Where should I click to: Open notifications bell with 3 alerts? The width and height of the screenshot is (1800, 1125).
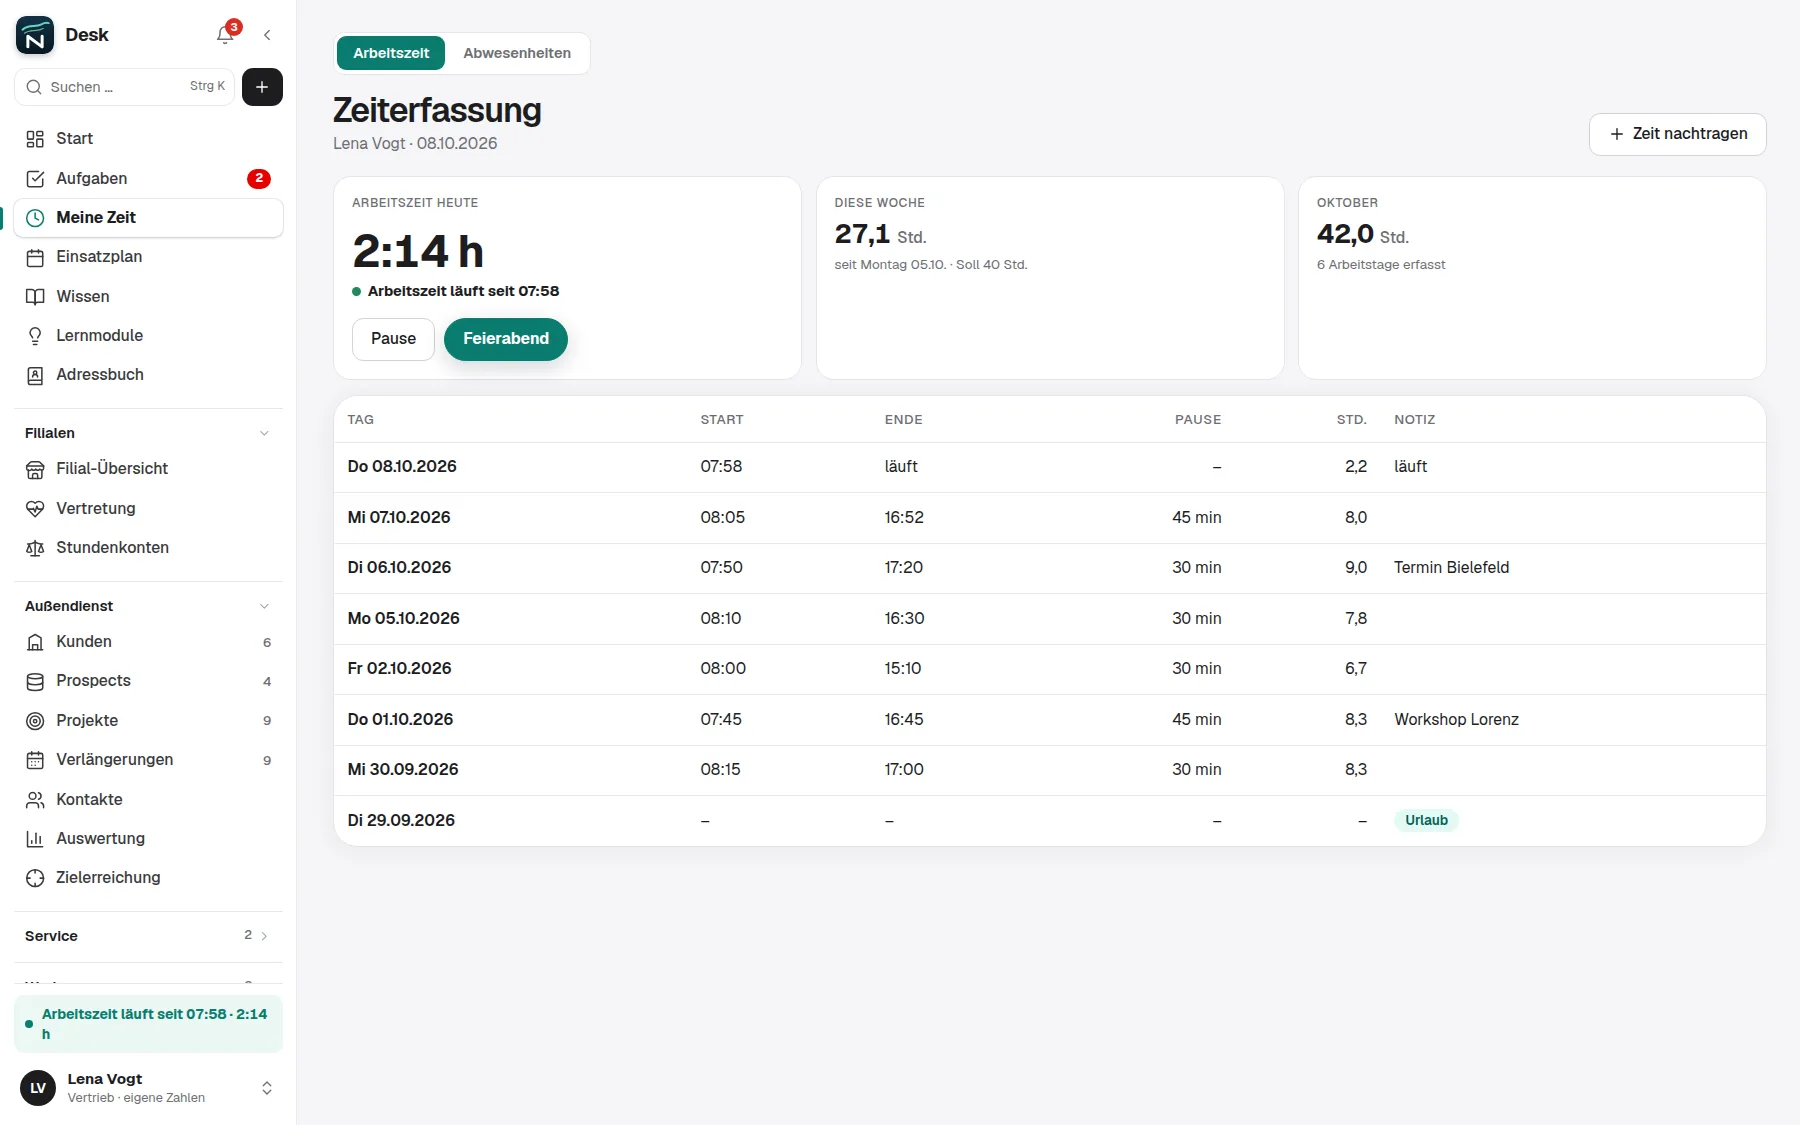click(x=225, y=35)
